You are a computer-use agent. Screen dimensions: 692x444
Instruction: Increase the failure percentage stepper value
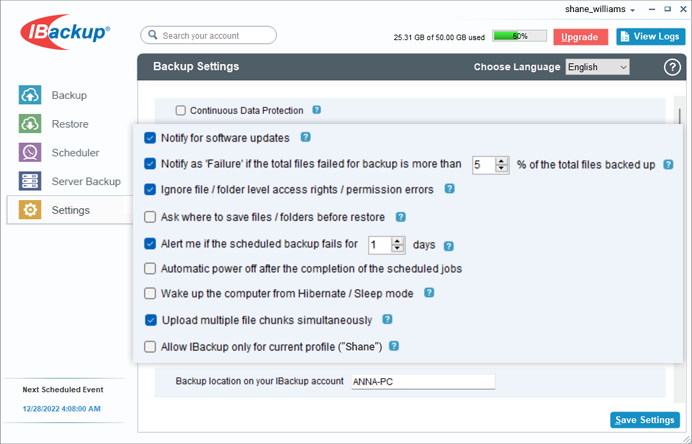click(x=501, y=162)
